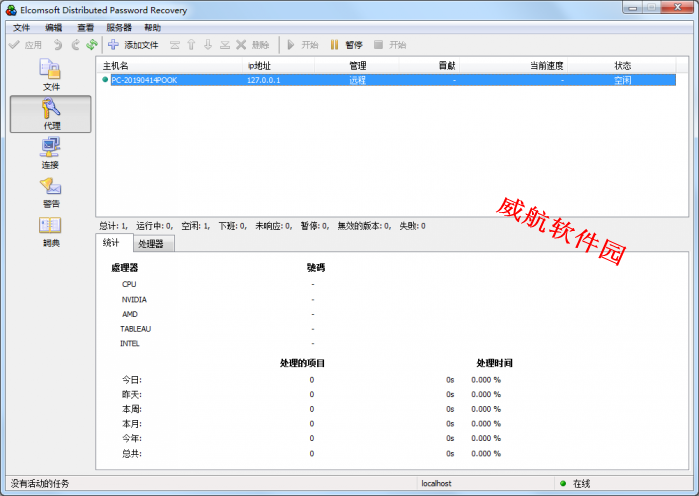The height and width of the screenshot is (496, 699).
Task: Click the 删除 button label
Action: tap(260, 45)
